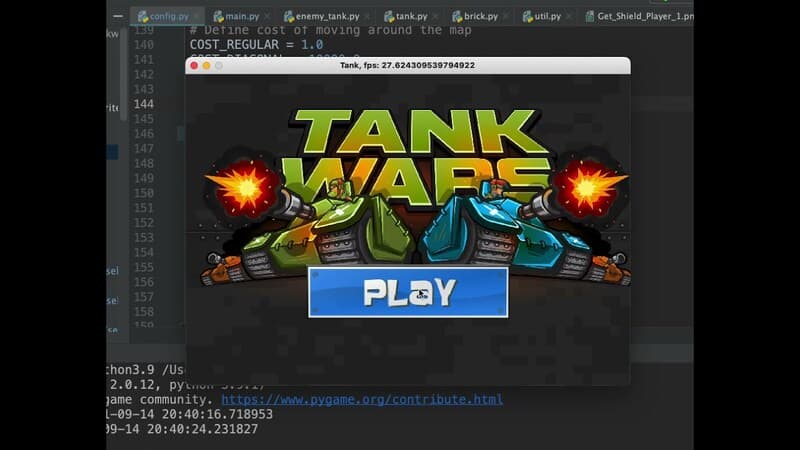
Task: Click the left panel vertical scrollbar
Action: [x=123, y=74]
